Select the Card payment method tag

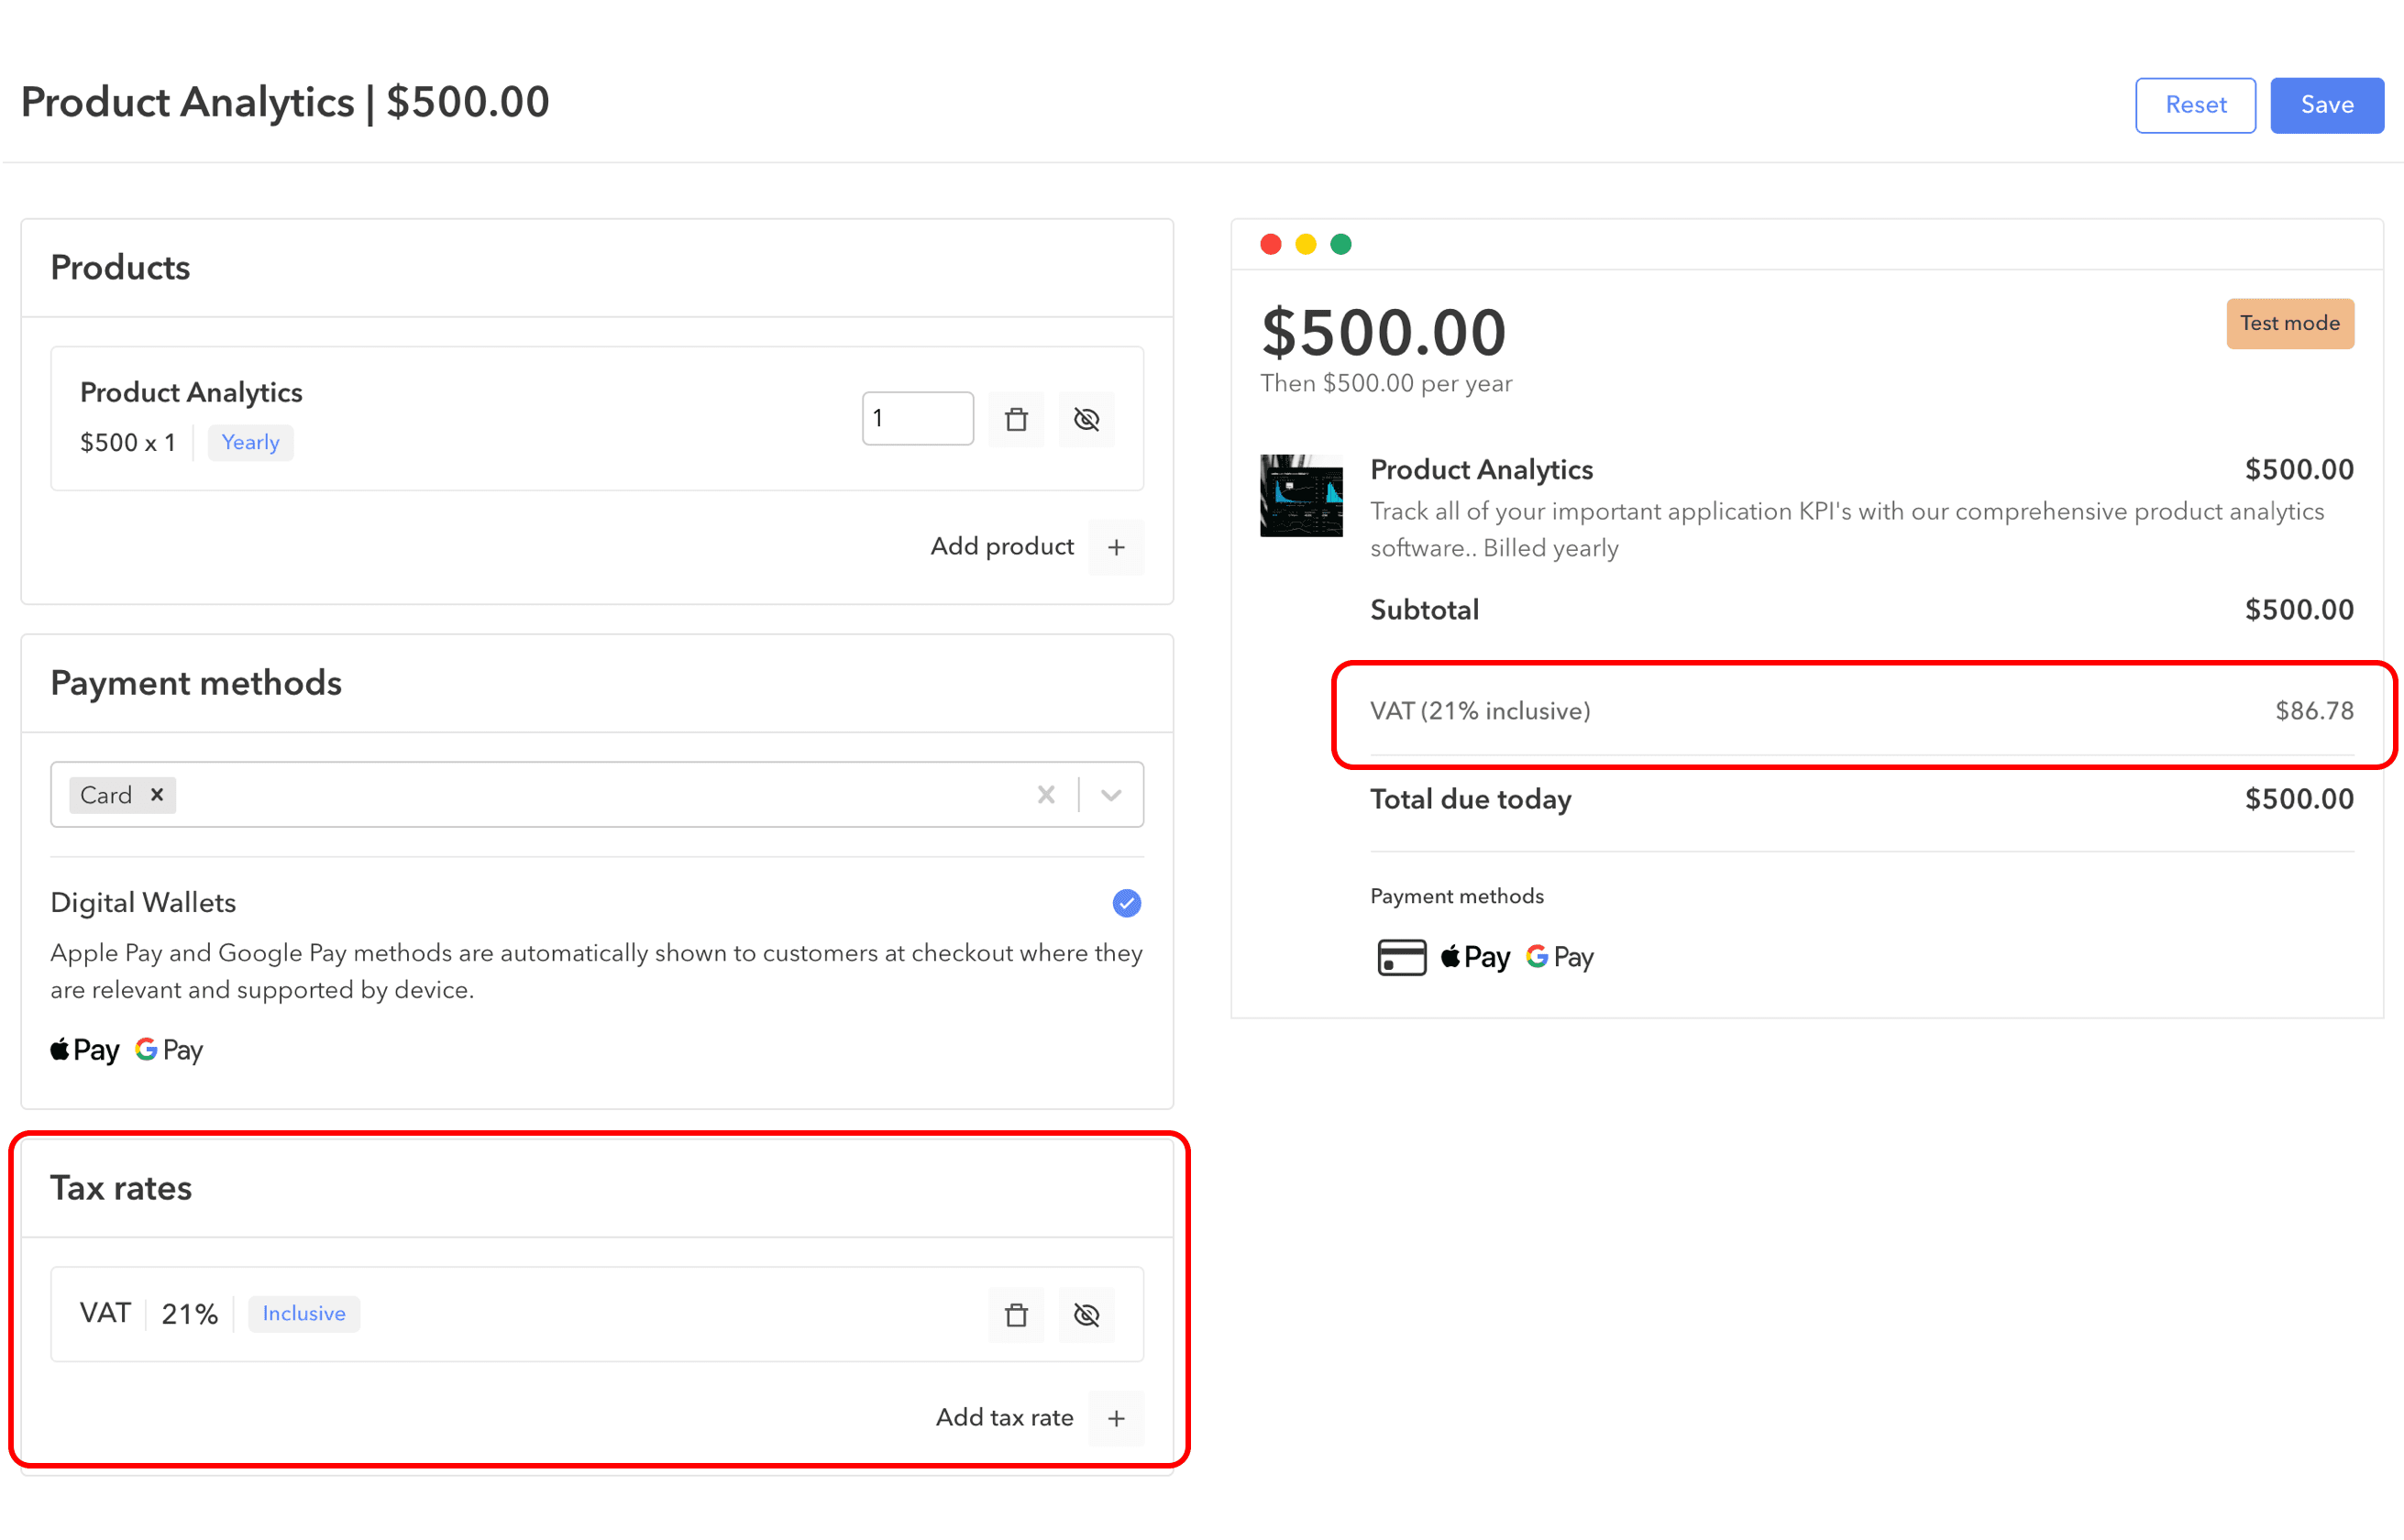(117, 794)
